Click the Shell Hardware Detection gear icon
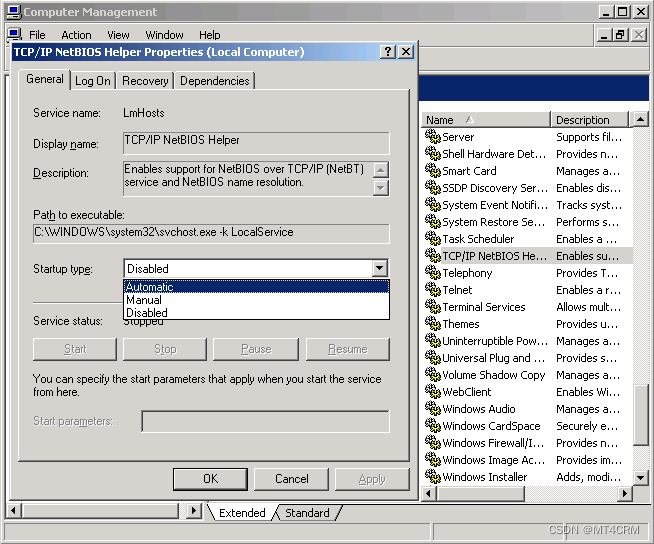Viewport: 654px width, 544px height. pyautogui.click(x=433, y=154)
